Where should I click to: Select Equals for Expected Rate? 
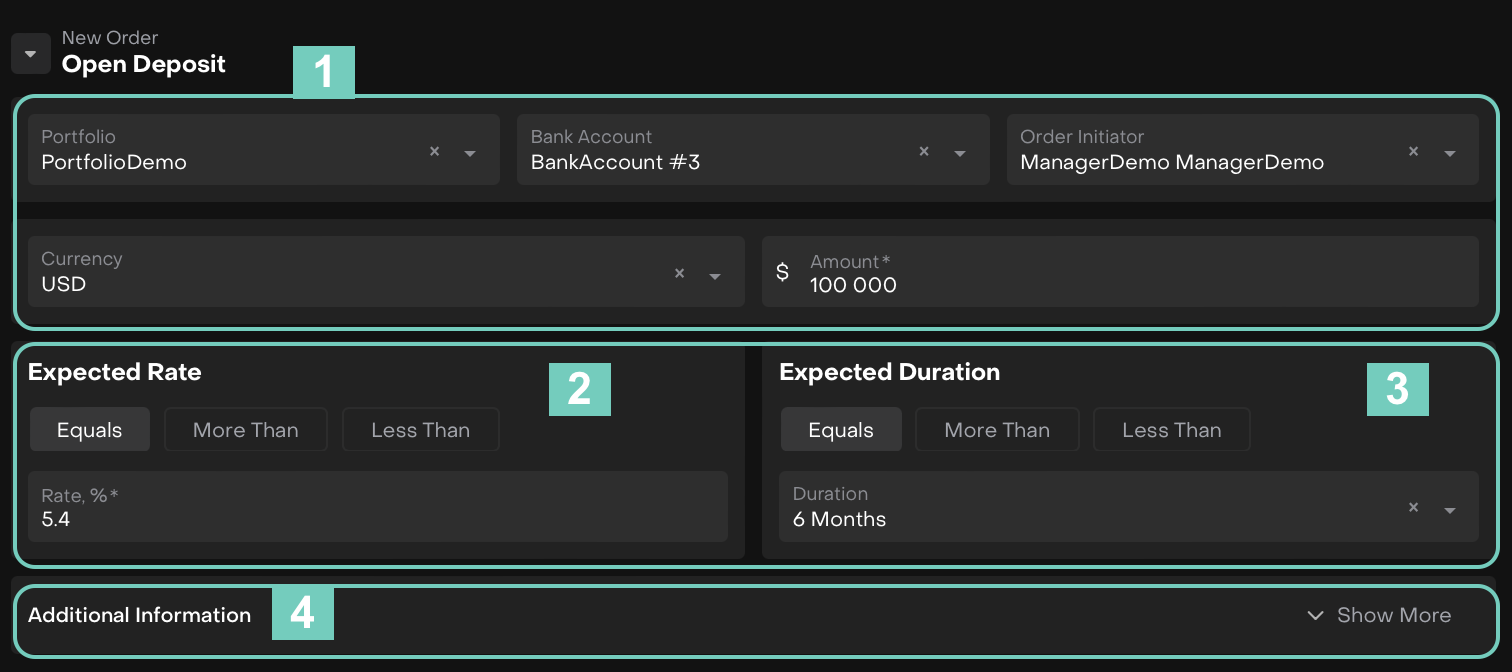point(89,430)
